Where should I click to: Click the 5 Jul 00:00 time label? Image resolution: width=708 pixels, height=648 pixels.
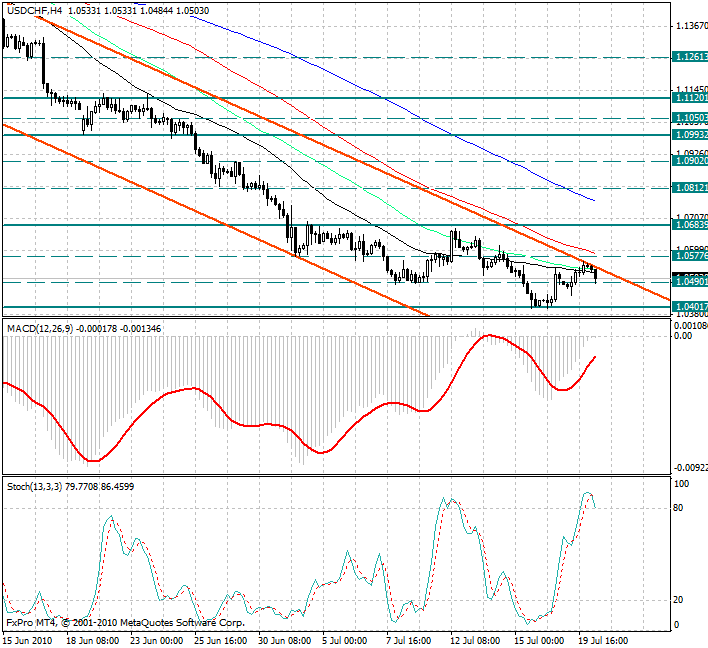[x=345, y=641]
